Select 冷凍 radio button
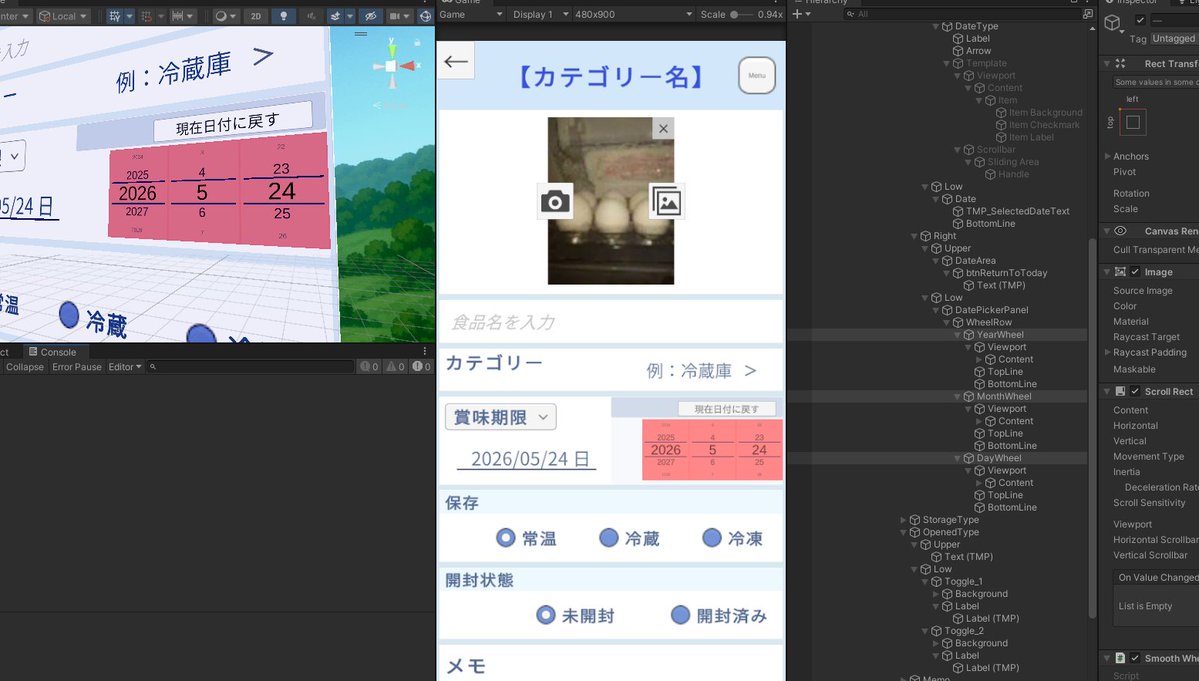This screenshot has height=681, width=1199. click(x=712, y=538)
